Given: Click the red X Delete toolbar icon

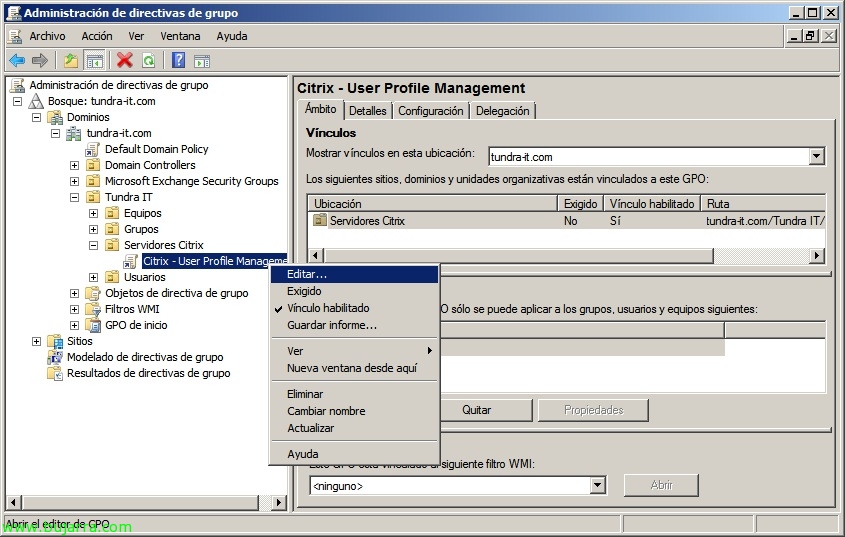Looking at the screenshot, I should coord(124,60).
